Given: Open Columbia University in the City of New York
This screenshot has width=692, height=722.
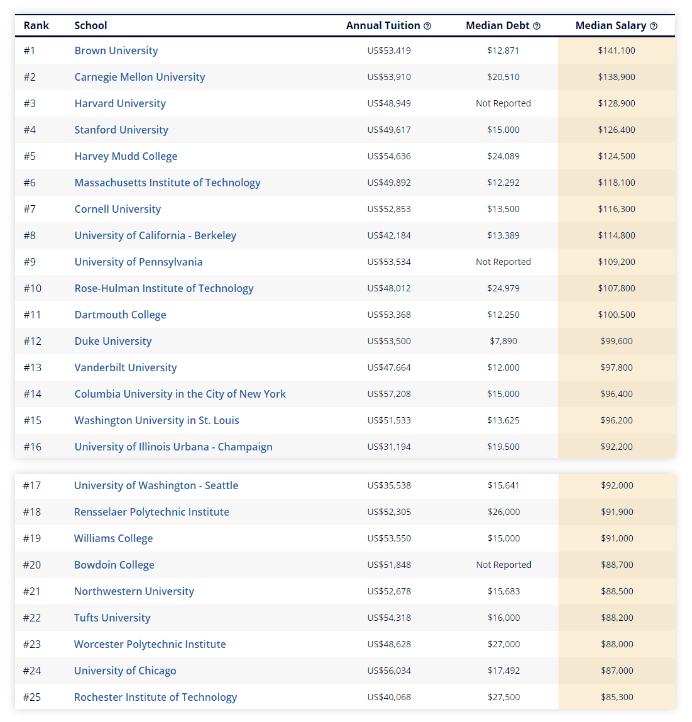Looking at the screenshot, I should (x=180, y=394).
